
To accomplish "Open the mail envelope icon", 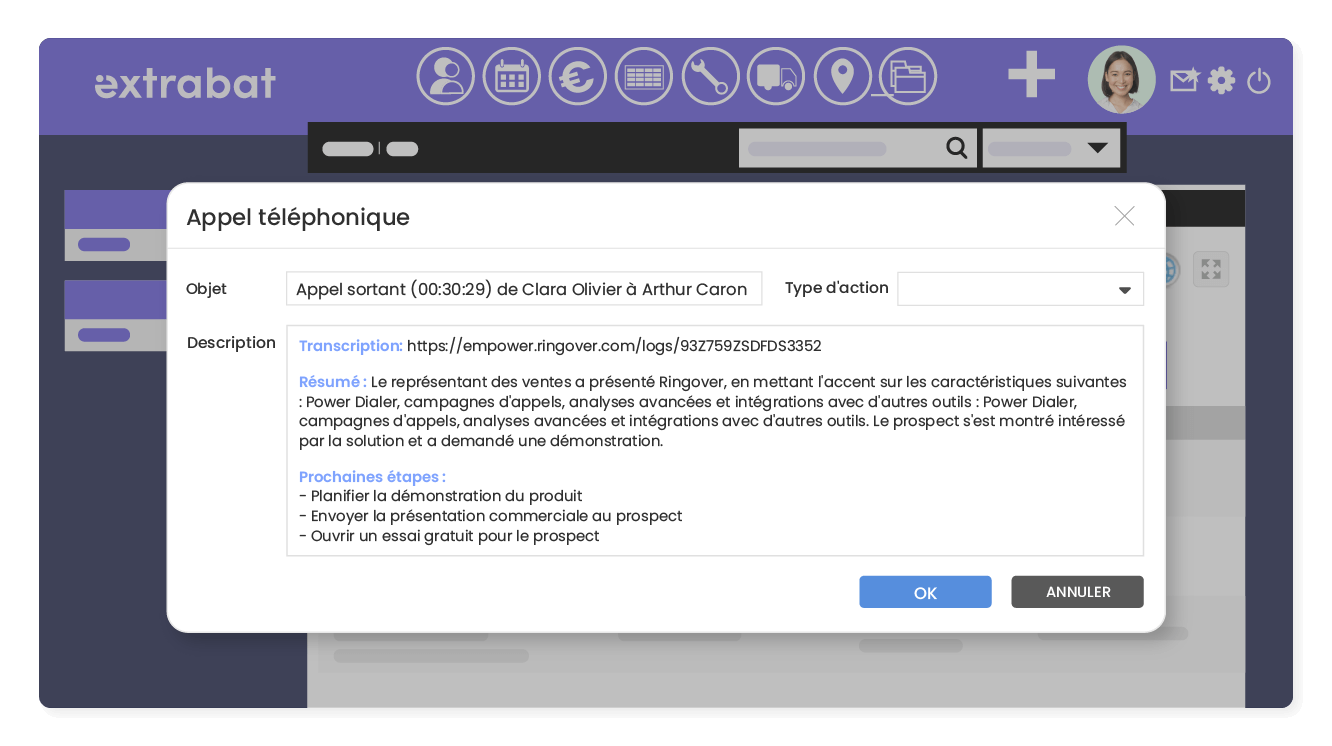I will coord(1184,80).
